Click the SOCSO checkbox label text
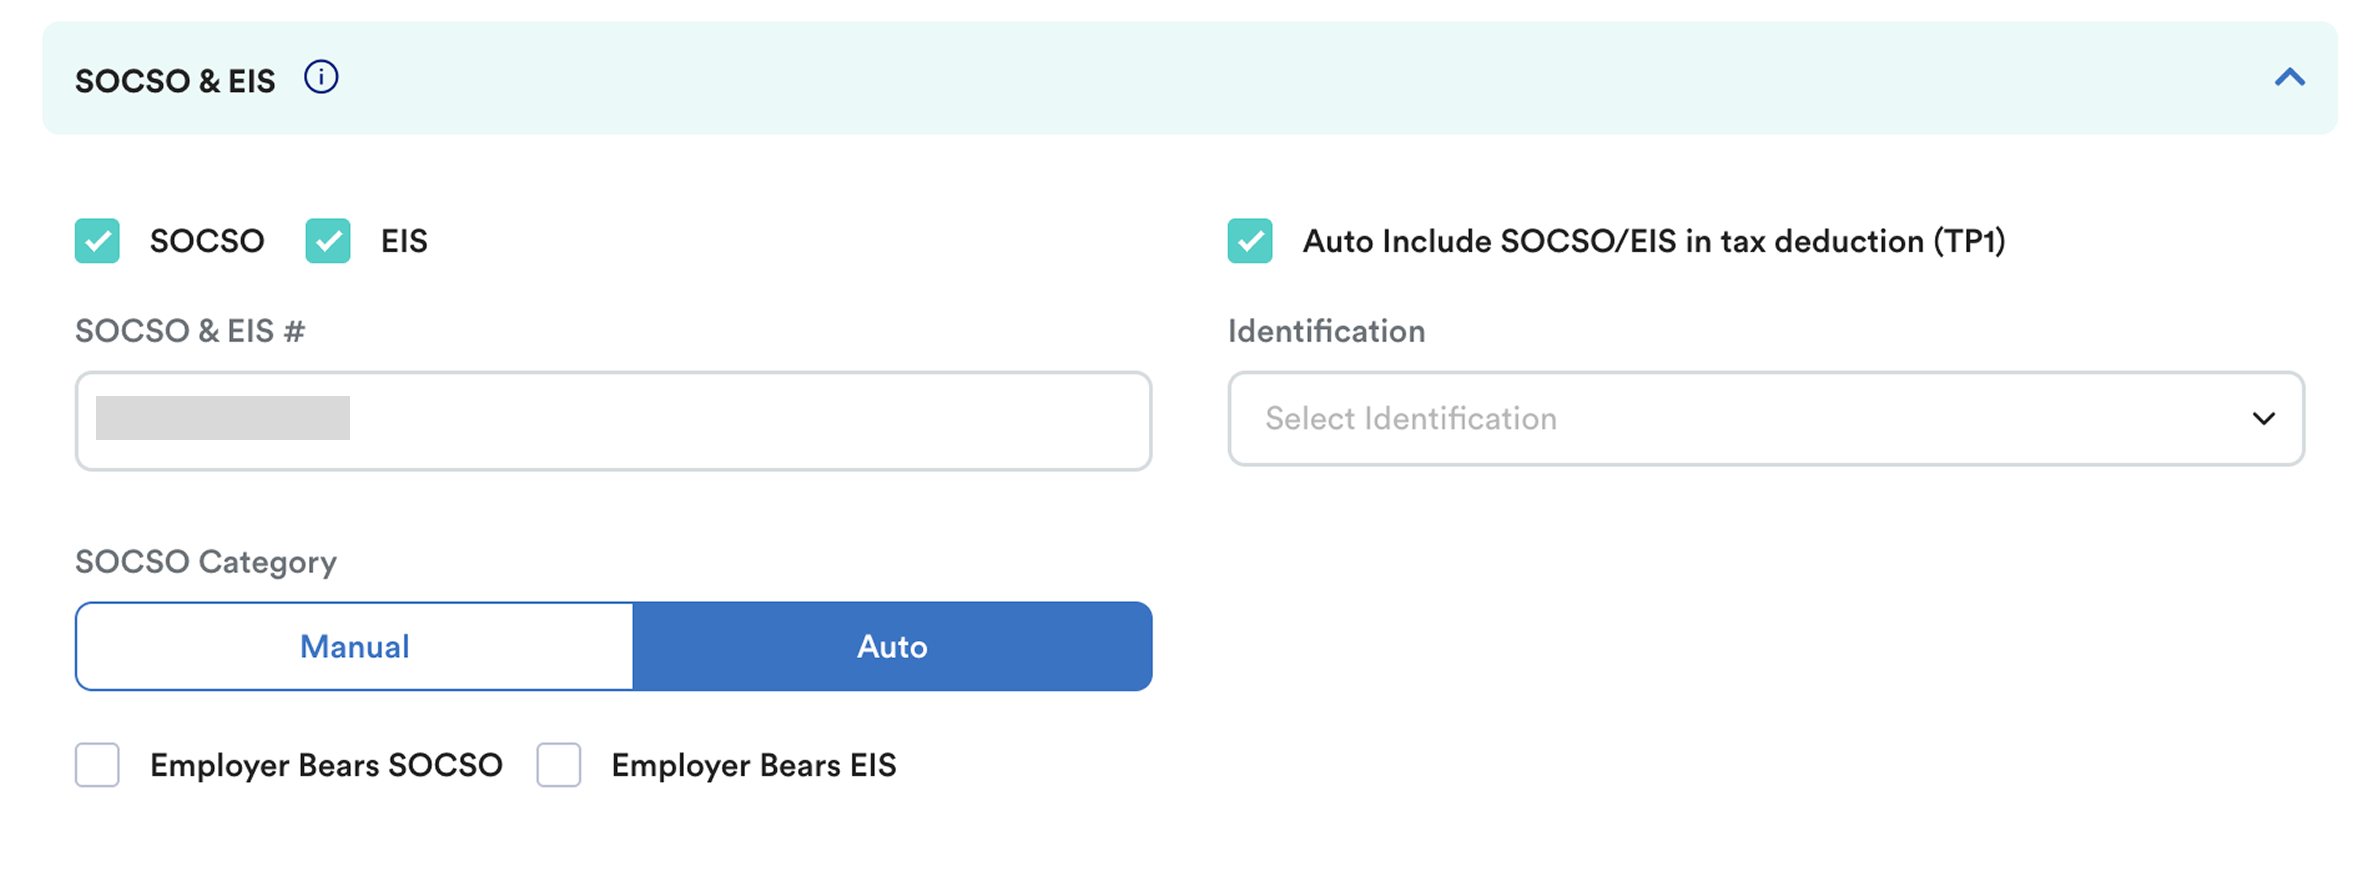This screenshot has height=890, width=2378. 207,241
